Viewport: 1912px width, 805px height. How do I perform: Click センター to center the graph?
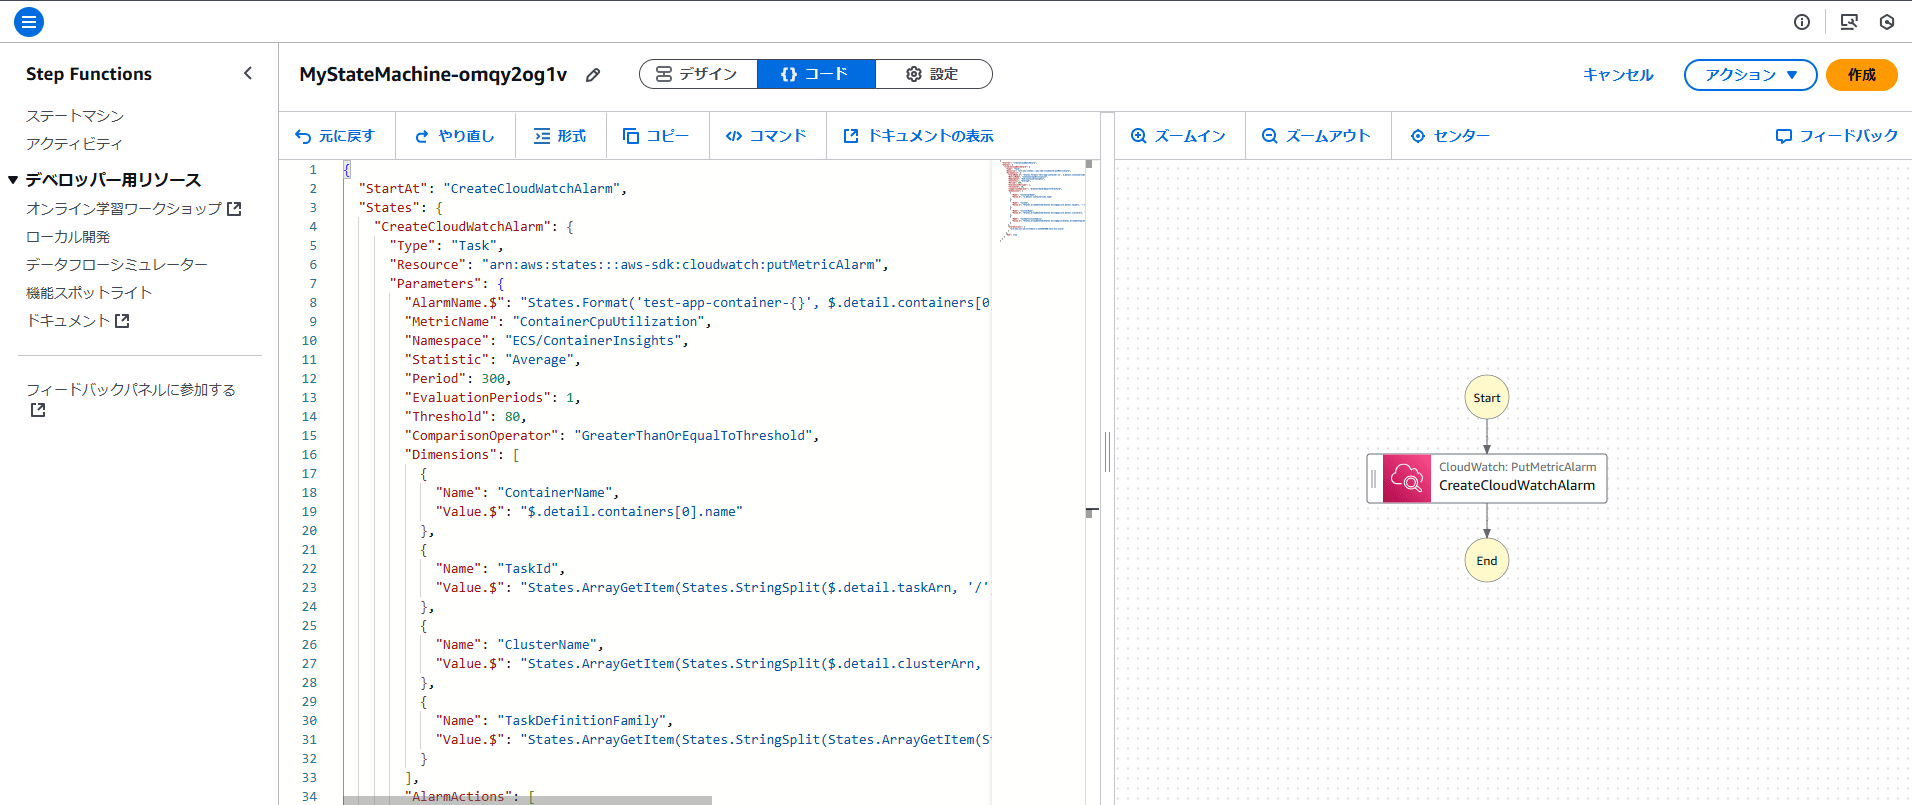1450,136
